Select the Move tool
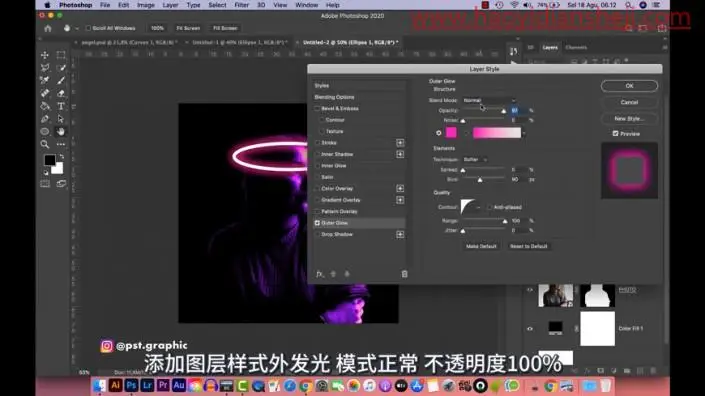The image size is (705, 396). coord(45,55)
